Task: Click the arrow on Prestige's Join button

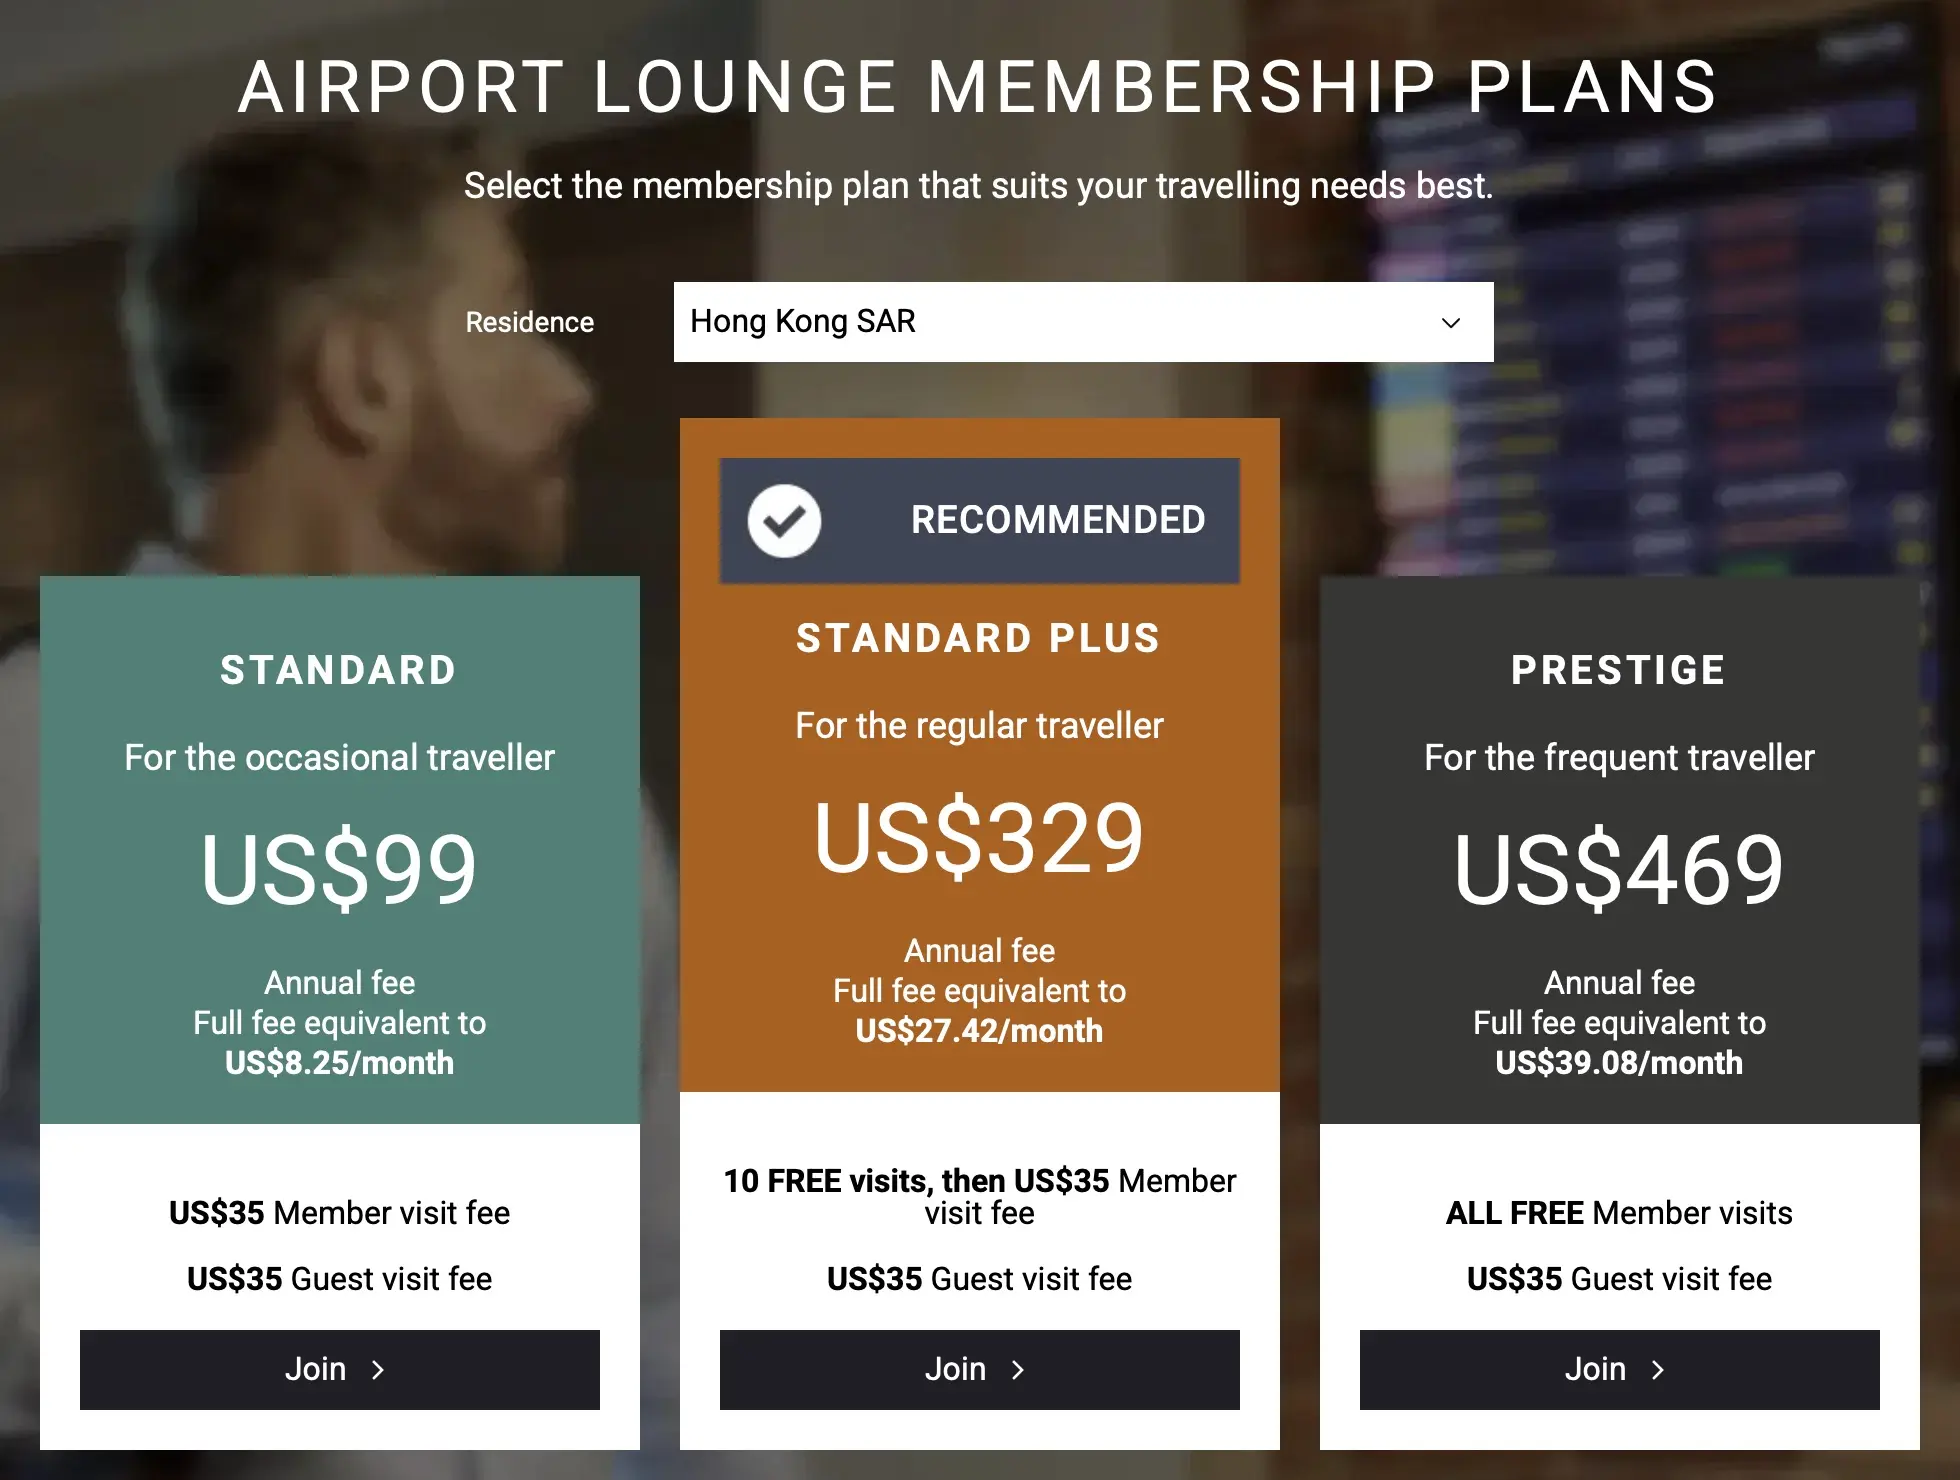Action: click(1658, 1370)
